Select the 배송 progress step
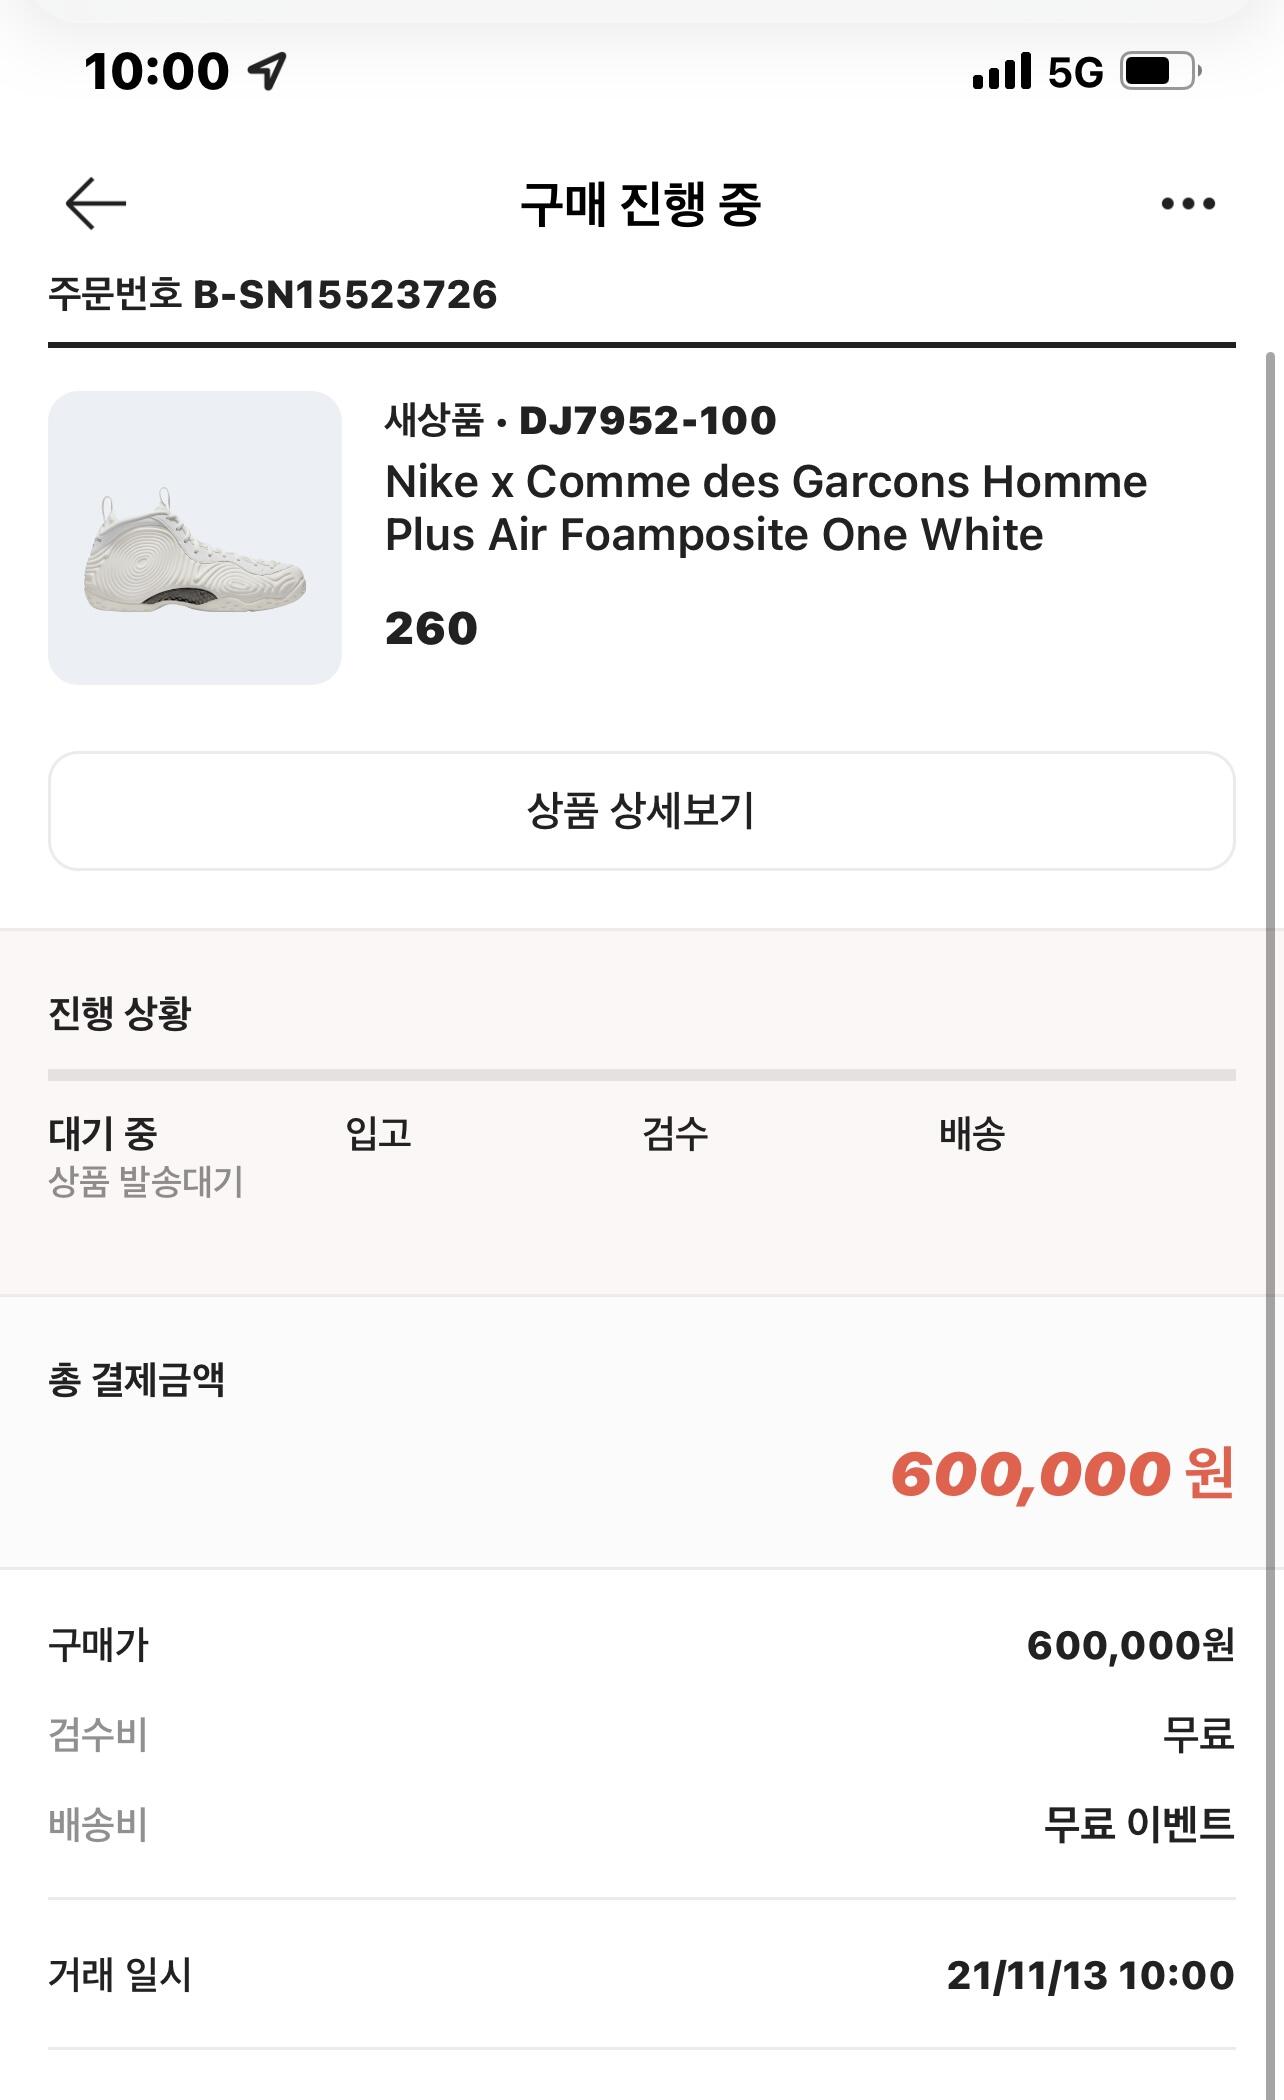Image resolution: width=1284 pixels, height=2100 pixels. click(x=972, y=1134)
